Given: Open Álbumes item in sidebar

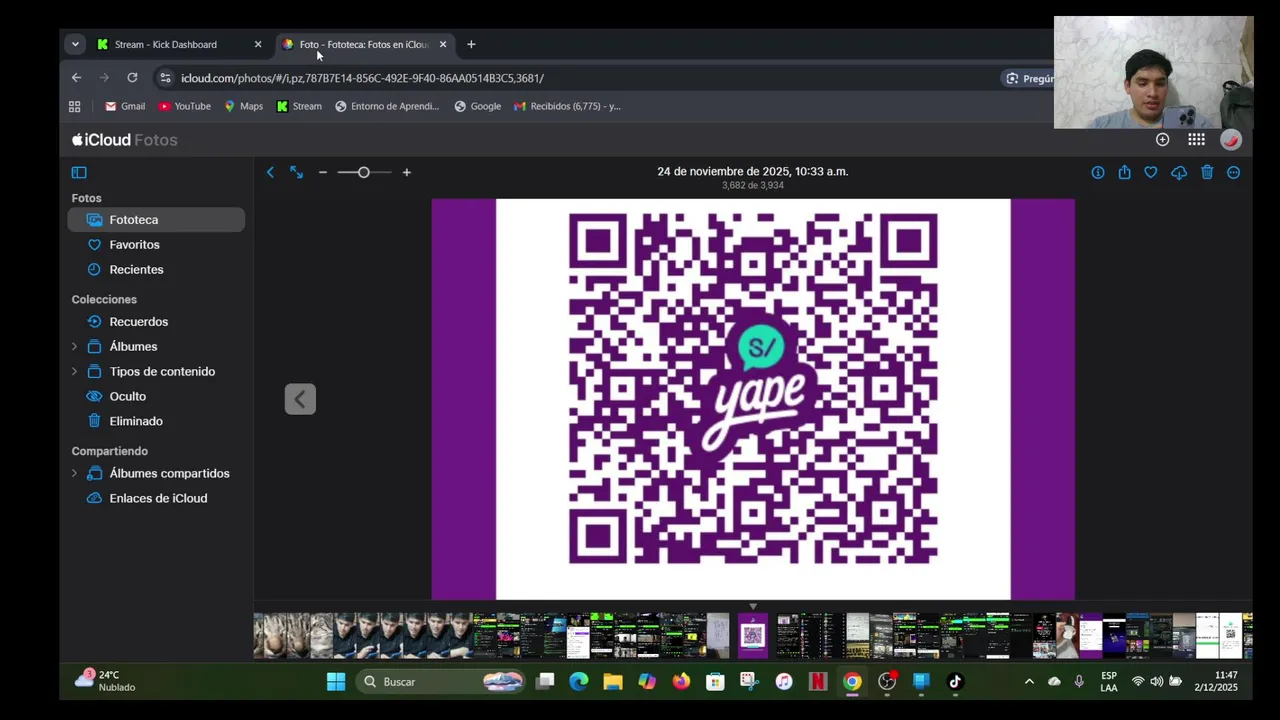Looking at the screenshot, I should (133, 346).
